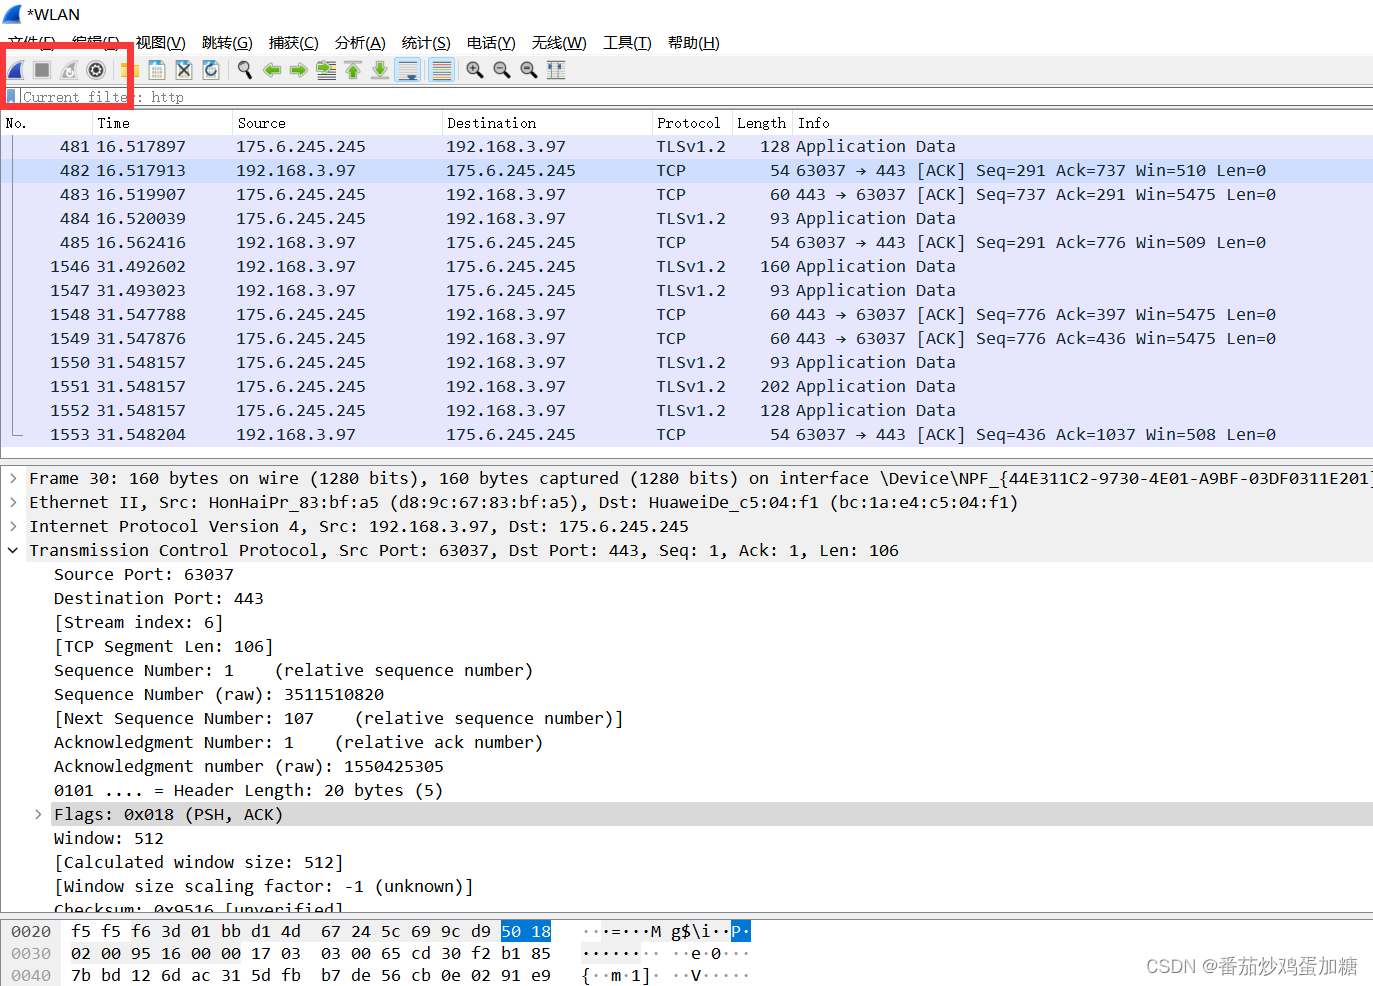Image resolution: width=1373 pixels, height=986 pixels.
Task: Go forward to next packet arrow
Action: [299, 70]
